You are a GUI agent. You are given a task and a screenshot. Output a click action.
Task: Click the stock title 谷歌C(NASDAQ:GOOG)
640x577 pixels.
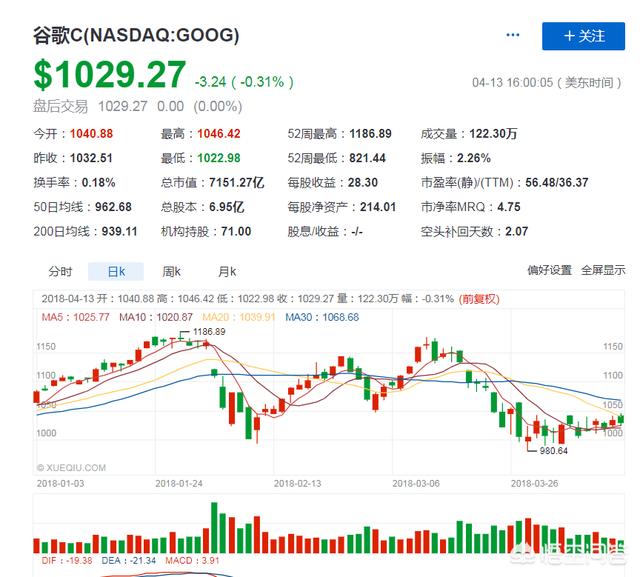coord(136,35)
